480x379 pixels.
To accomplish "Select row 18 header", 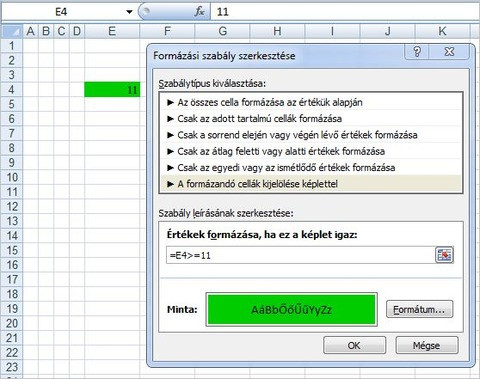I will (12, 294).
